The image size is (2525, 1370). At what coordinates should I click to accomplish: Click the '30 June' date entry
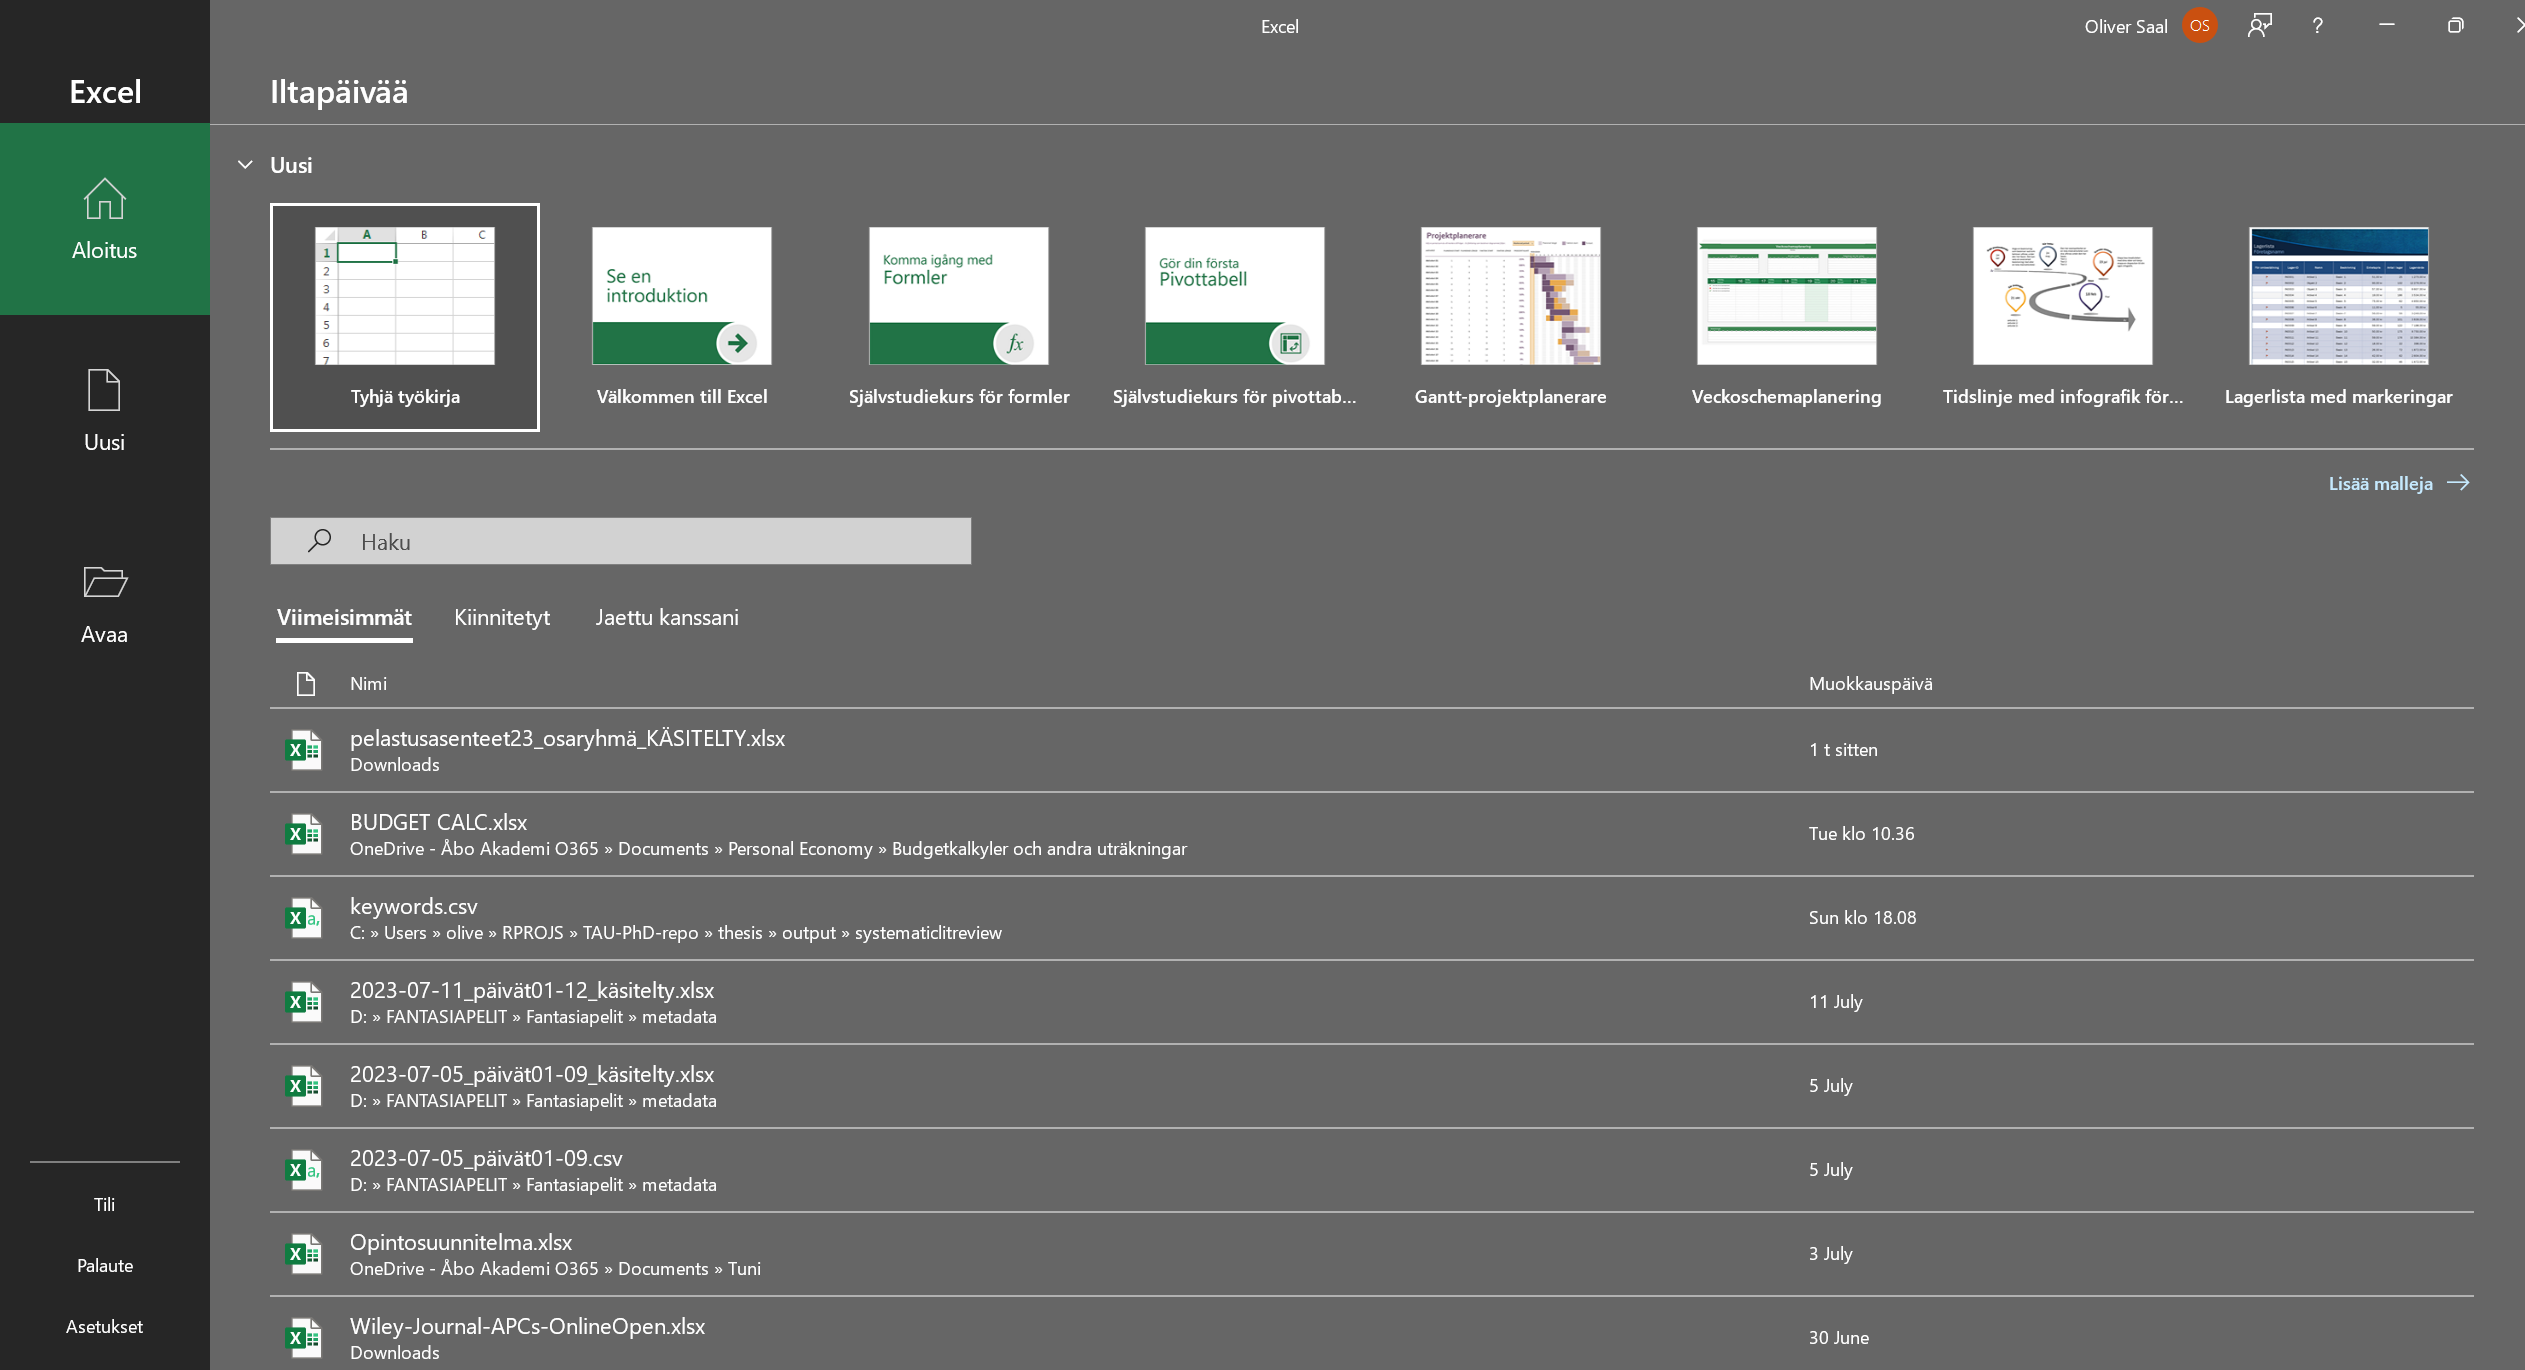point(1838,1338)
